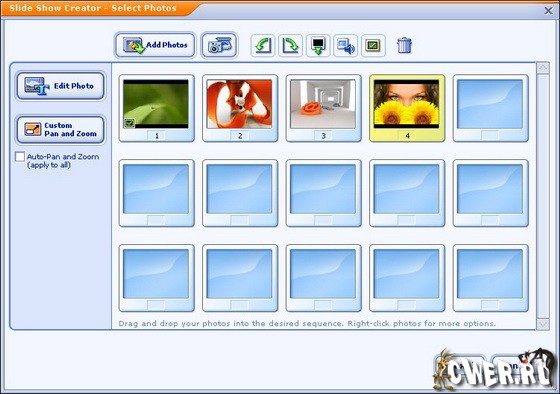The height and width of the screenshot is (394, 560).
Task: Click number label 3 under the corridor photo
Action: [324, 136]
